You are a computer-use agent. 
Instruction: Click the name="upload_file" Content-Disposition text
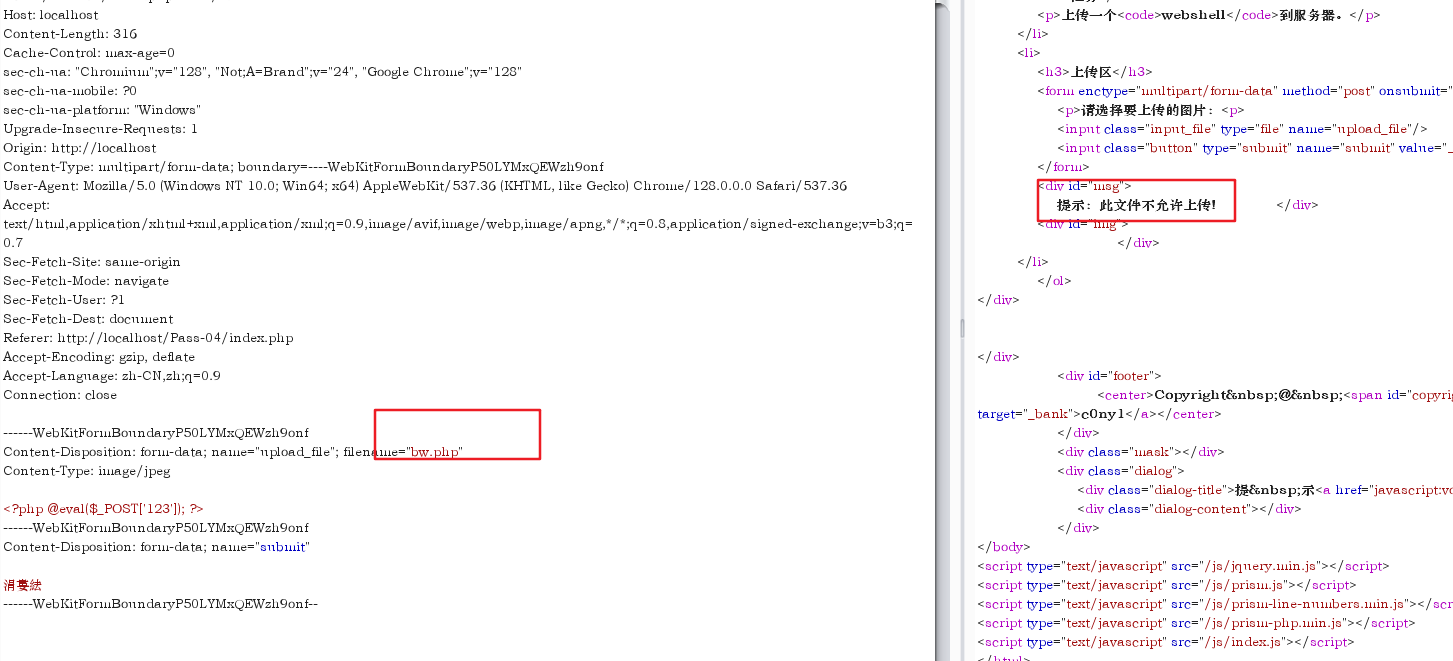[274, 452]
